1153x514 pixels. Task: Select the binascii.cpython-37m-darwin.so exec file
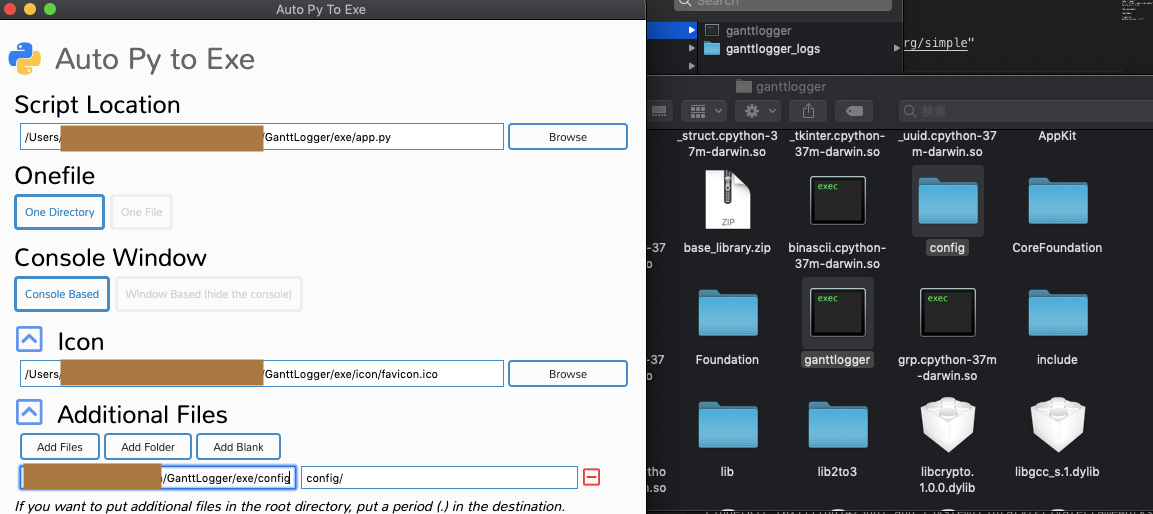click(x=838, y=200)
